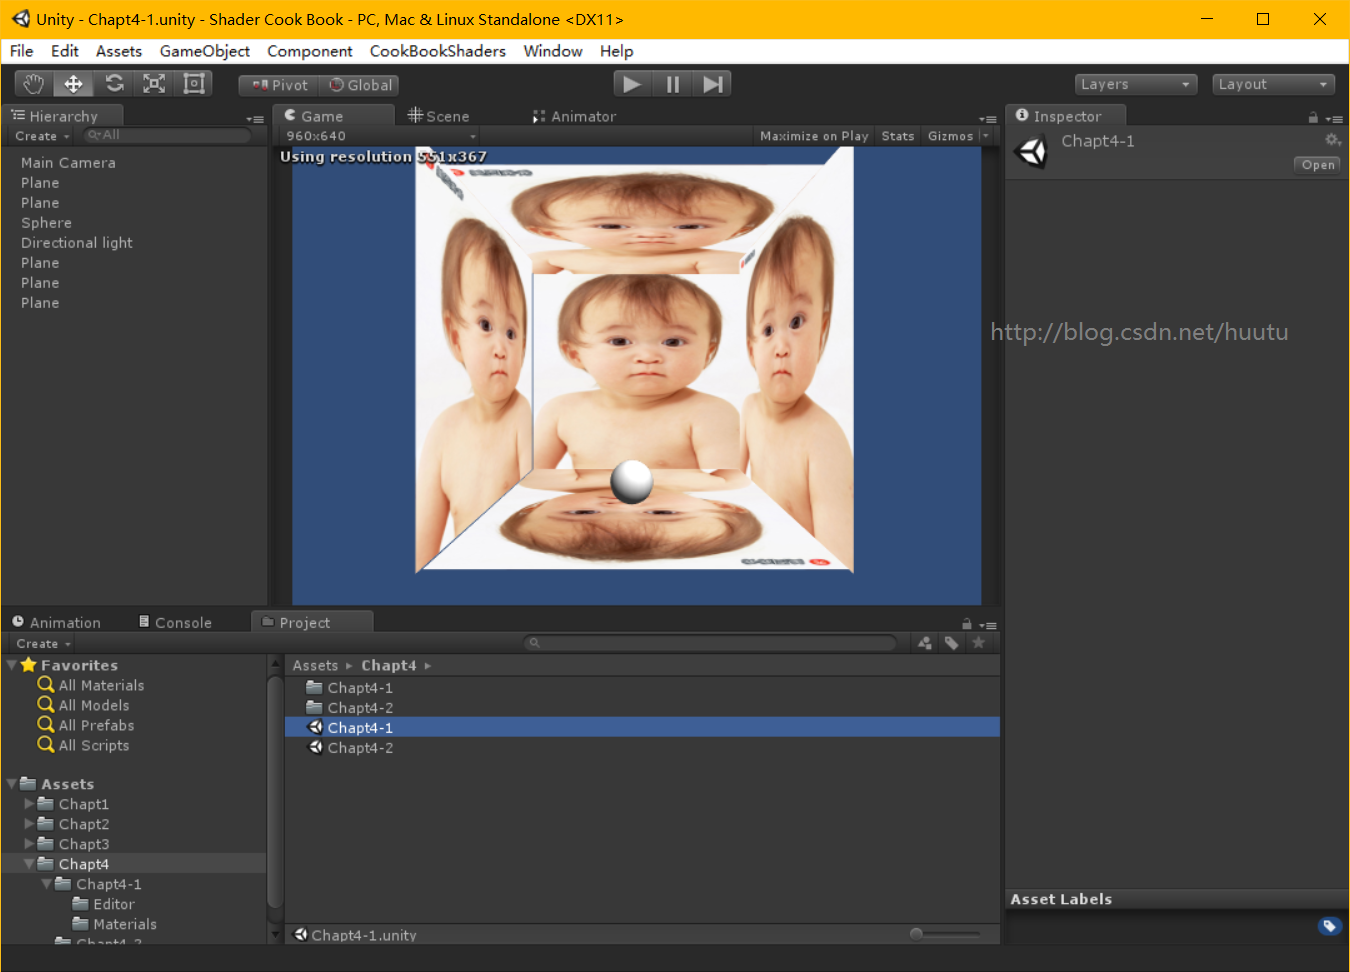The width and height of the screenshot is (1350, 972).
Task: Switch to the Scene tab
Action: 439,116
